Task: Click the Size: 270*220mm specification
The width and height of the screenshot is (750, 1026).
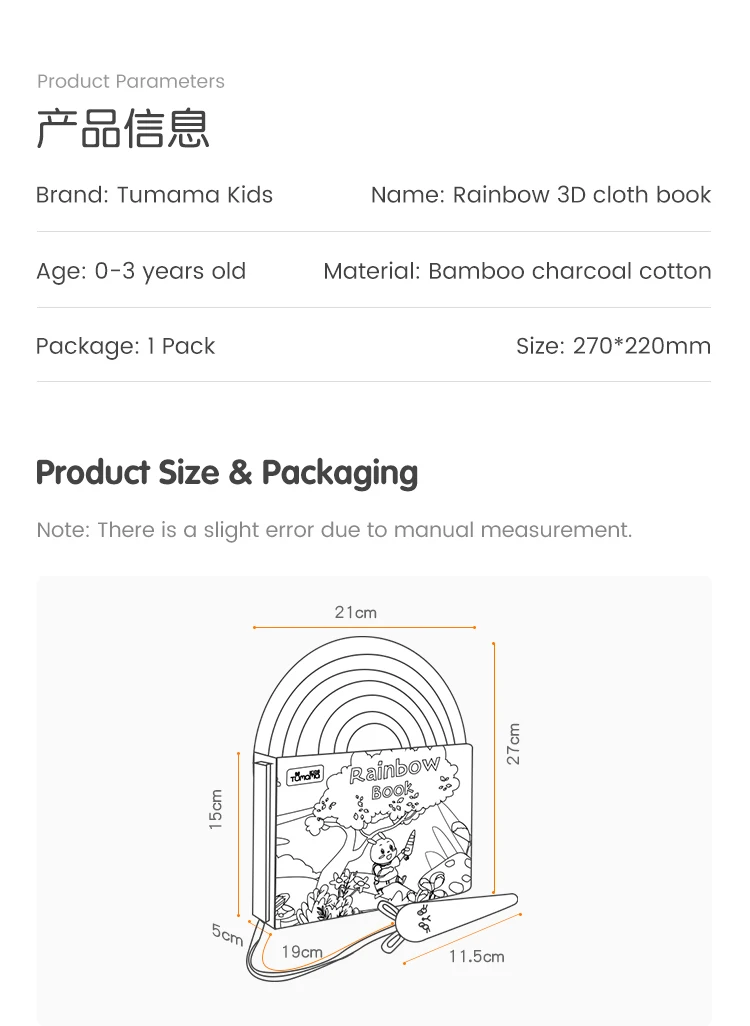Action: [x=613, y=346]
